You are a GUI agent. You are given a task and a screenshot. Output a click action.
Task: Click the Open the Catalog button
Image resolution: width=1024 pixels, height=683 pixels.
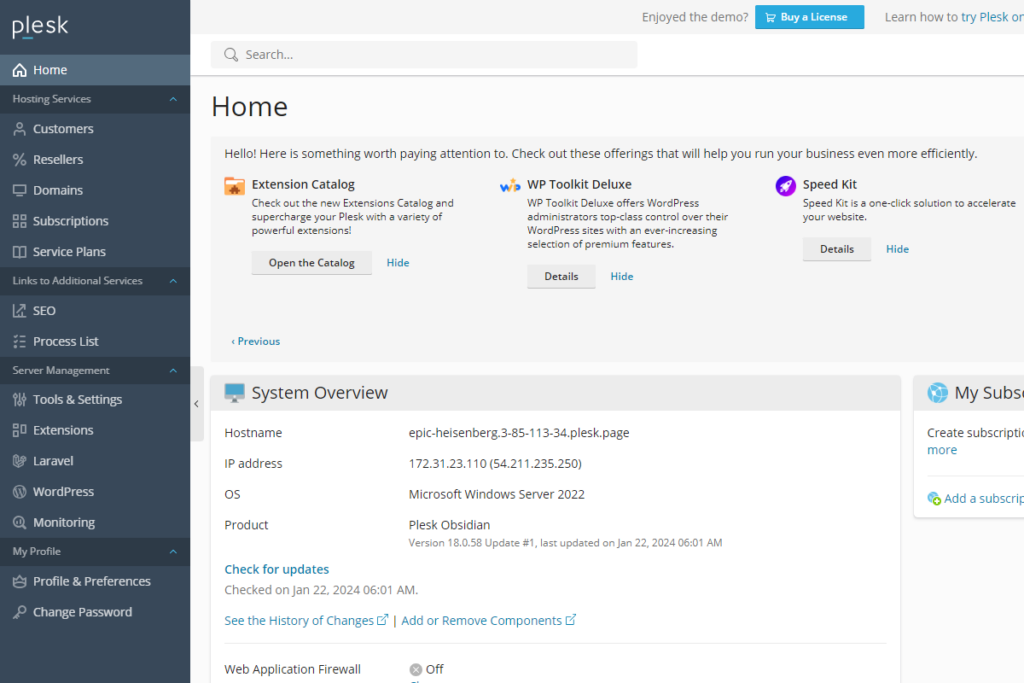coord(312,262)
